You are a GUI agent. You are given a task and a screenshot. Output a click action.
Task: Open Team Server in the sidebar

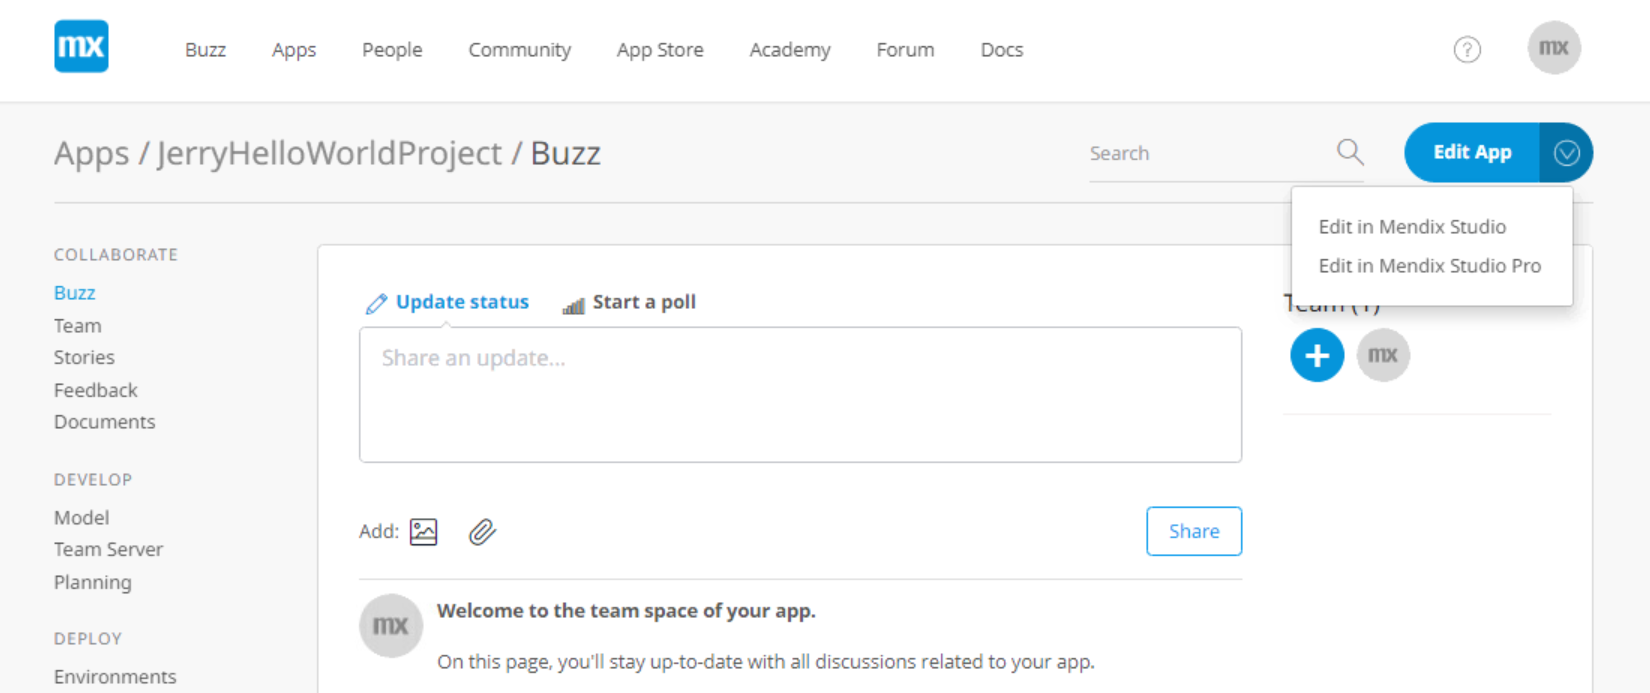tap(108, 549)
